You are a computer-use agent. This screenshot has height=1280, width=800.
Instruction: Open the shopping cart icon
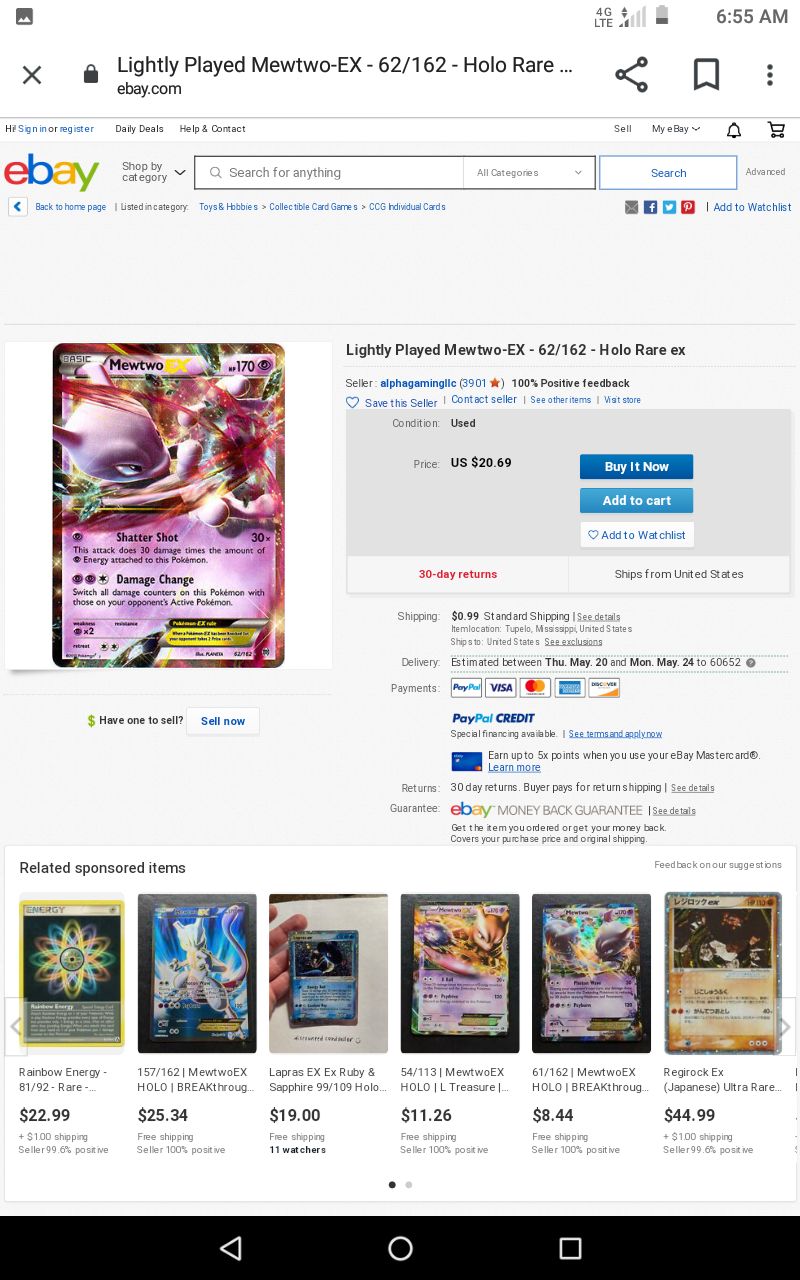tap(776, 130)
